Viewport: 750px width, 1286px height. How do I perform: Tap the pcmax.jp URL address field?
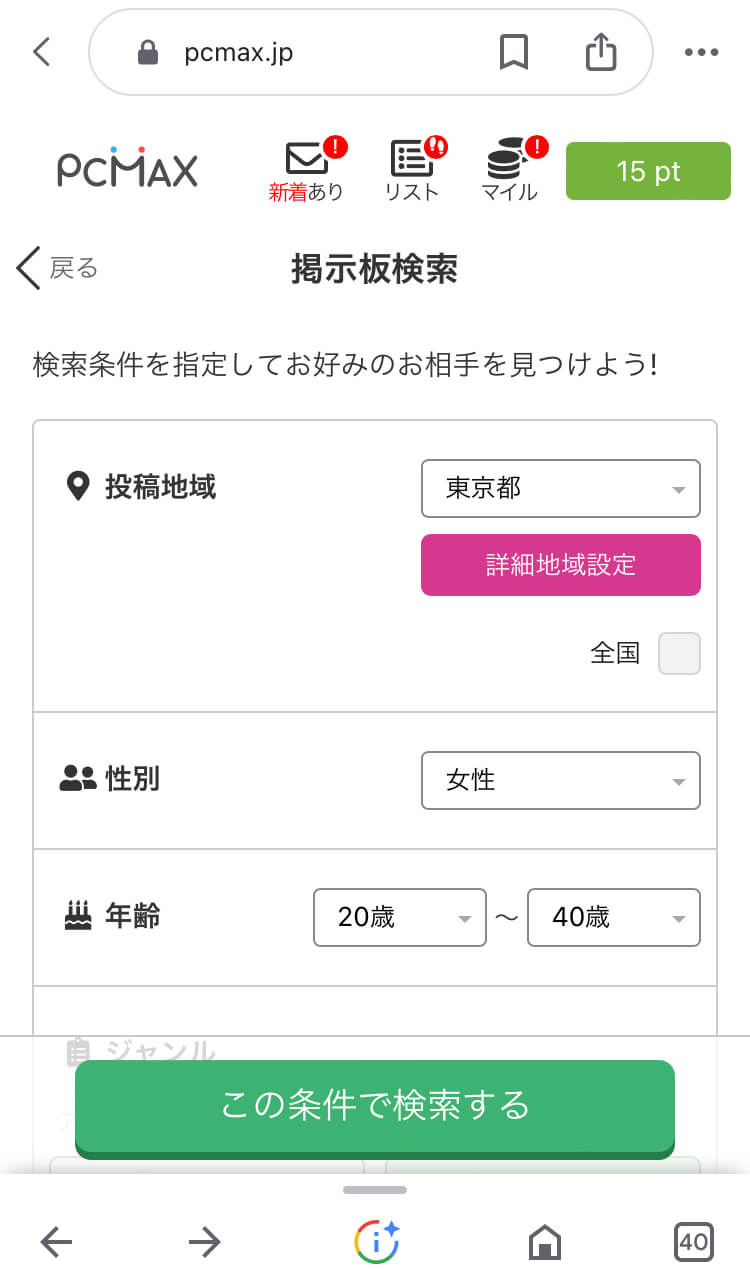pyautogui.click(x=300, y=52)
